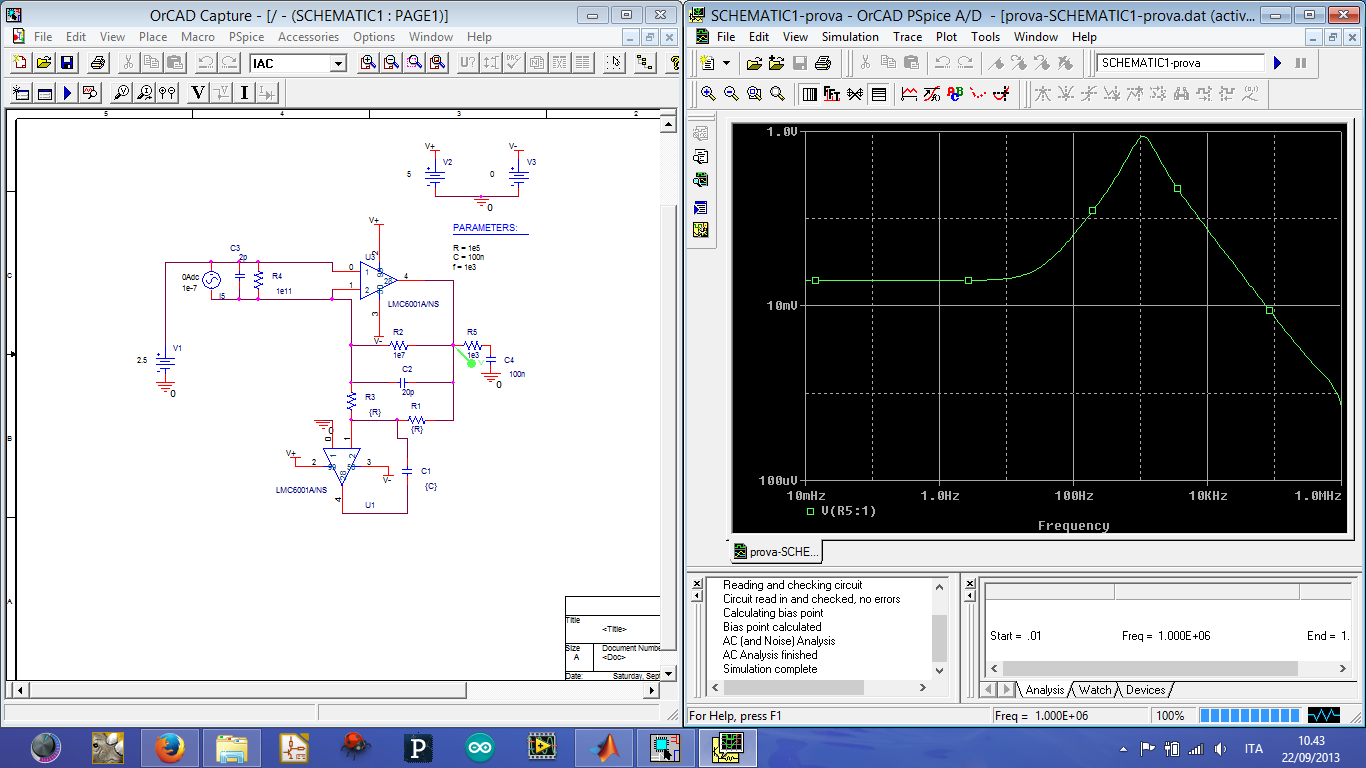Click the Save disk icon in Capture
This screenshot has width=1366, height=768.
point(67,63)
